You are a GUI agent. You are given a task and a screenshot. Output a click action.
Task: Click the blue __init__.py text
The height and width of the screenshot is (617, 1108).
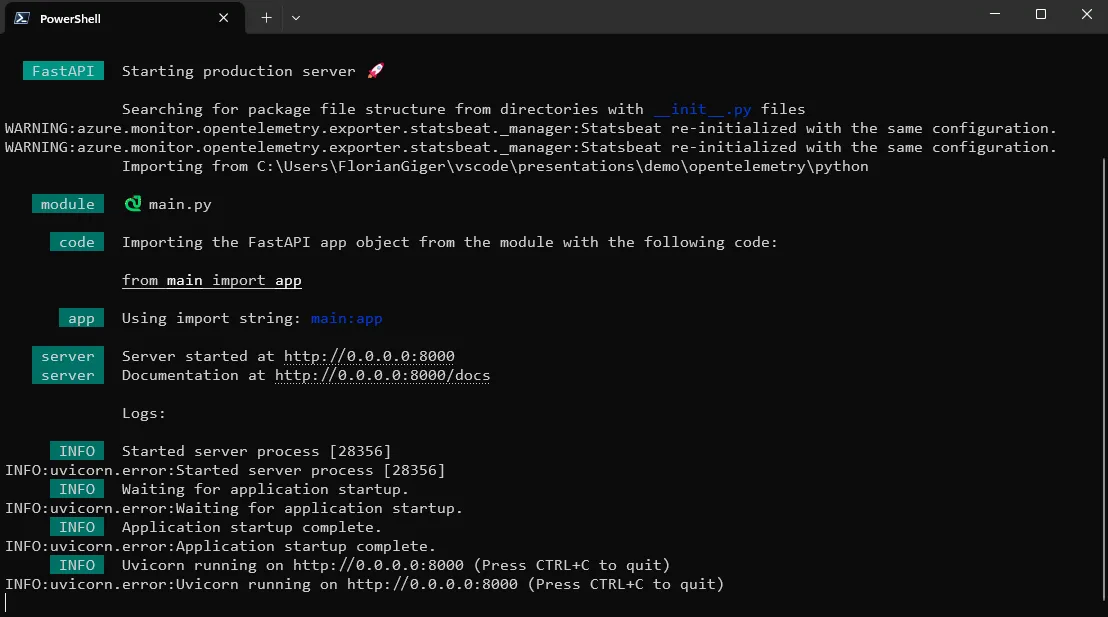click(x=702, y=109)
